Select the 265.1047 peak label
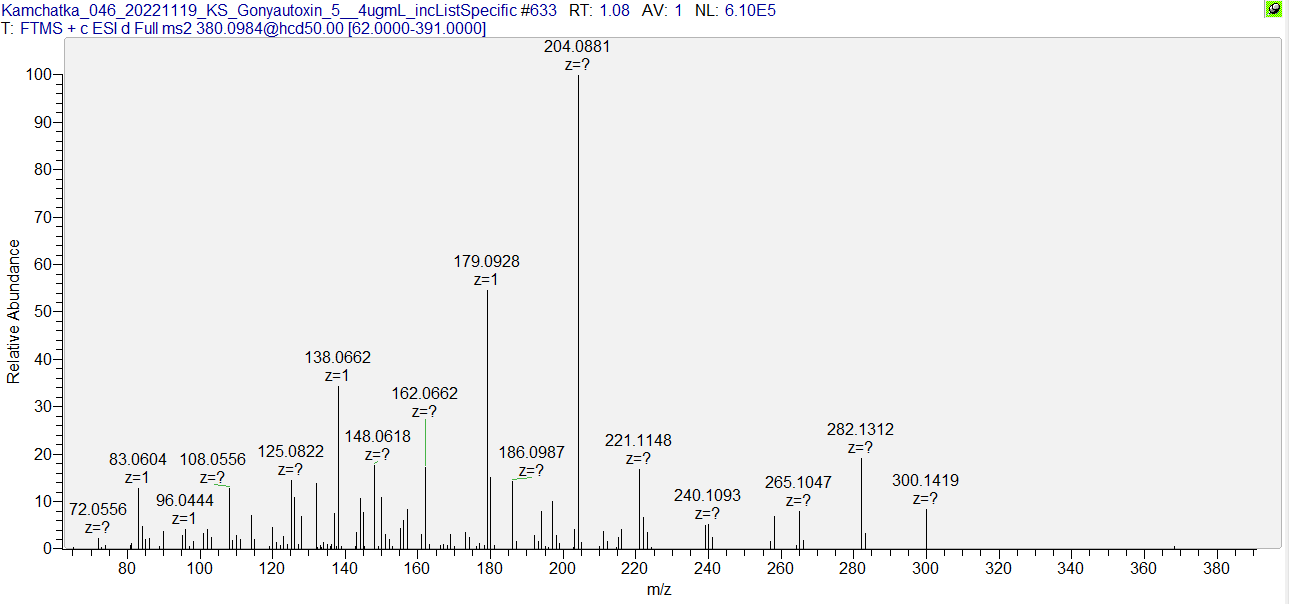The image size is (1289, 604). pyautogui.click(x=798, y=483)
